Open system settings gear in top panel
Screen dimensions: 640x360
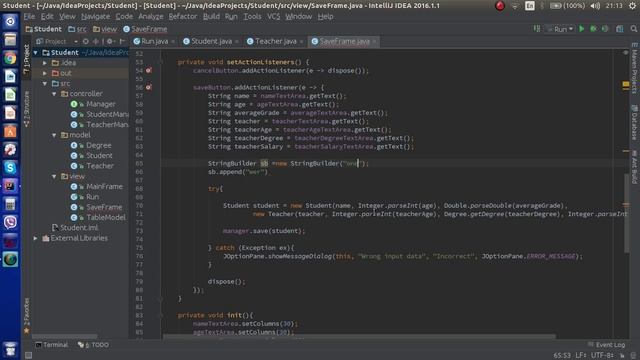coord(632,6)
